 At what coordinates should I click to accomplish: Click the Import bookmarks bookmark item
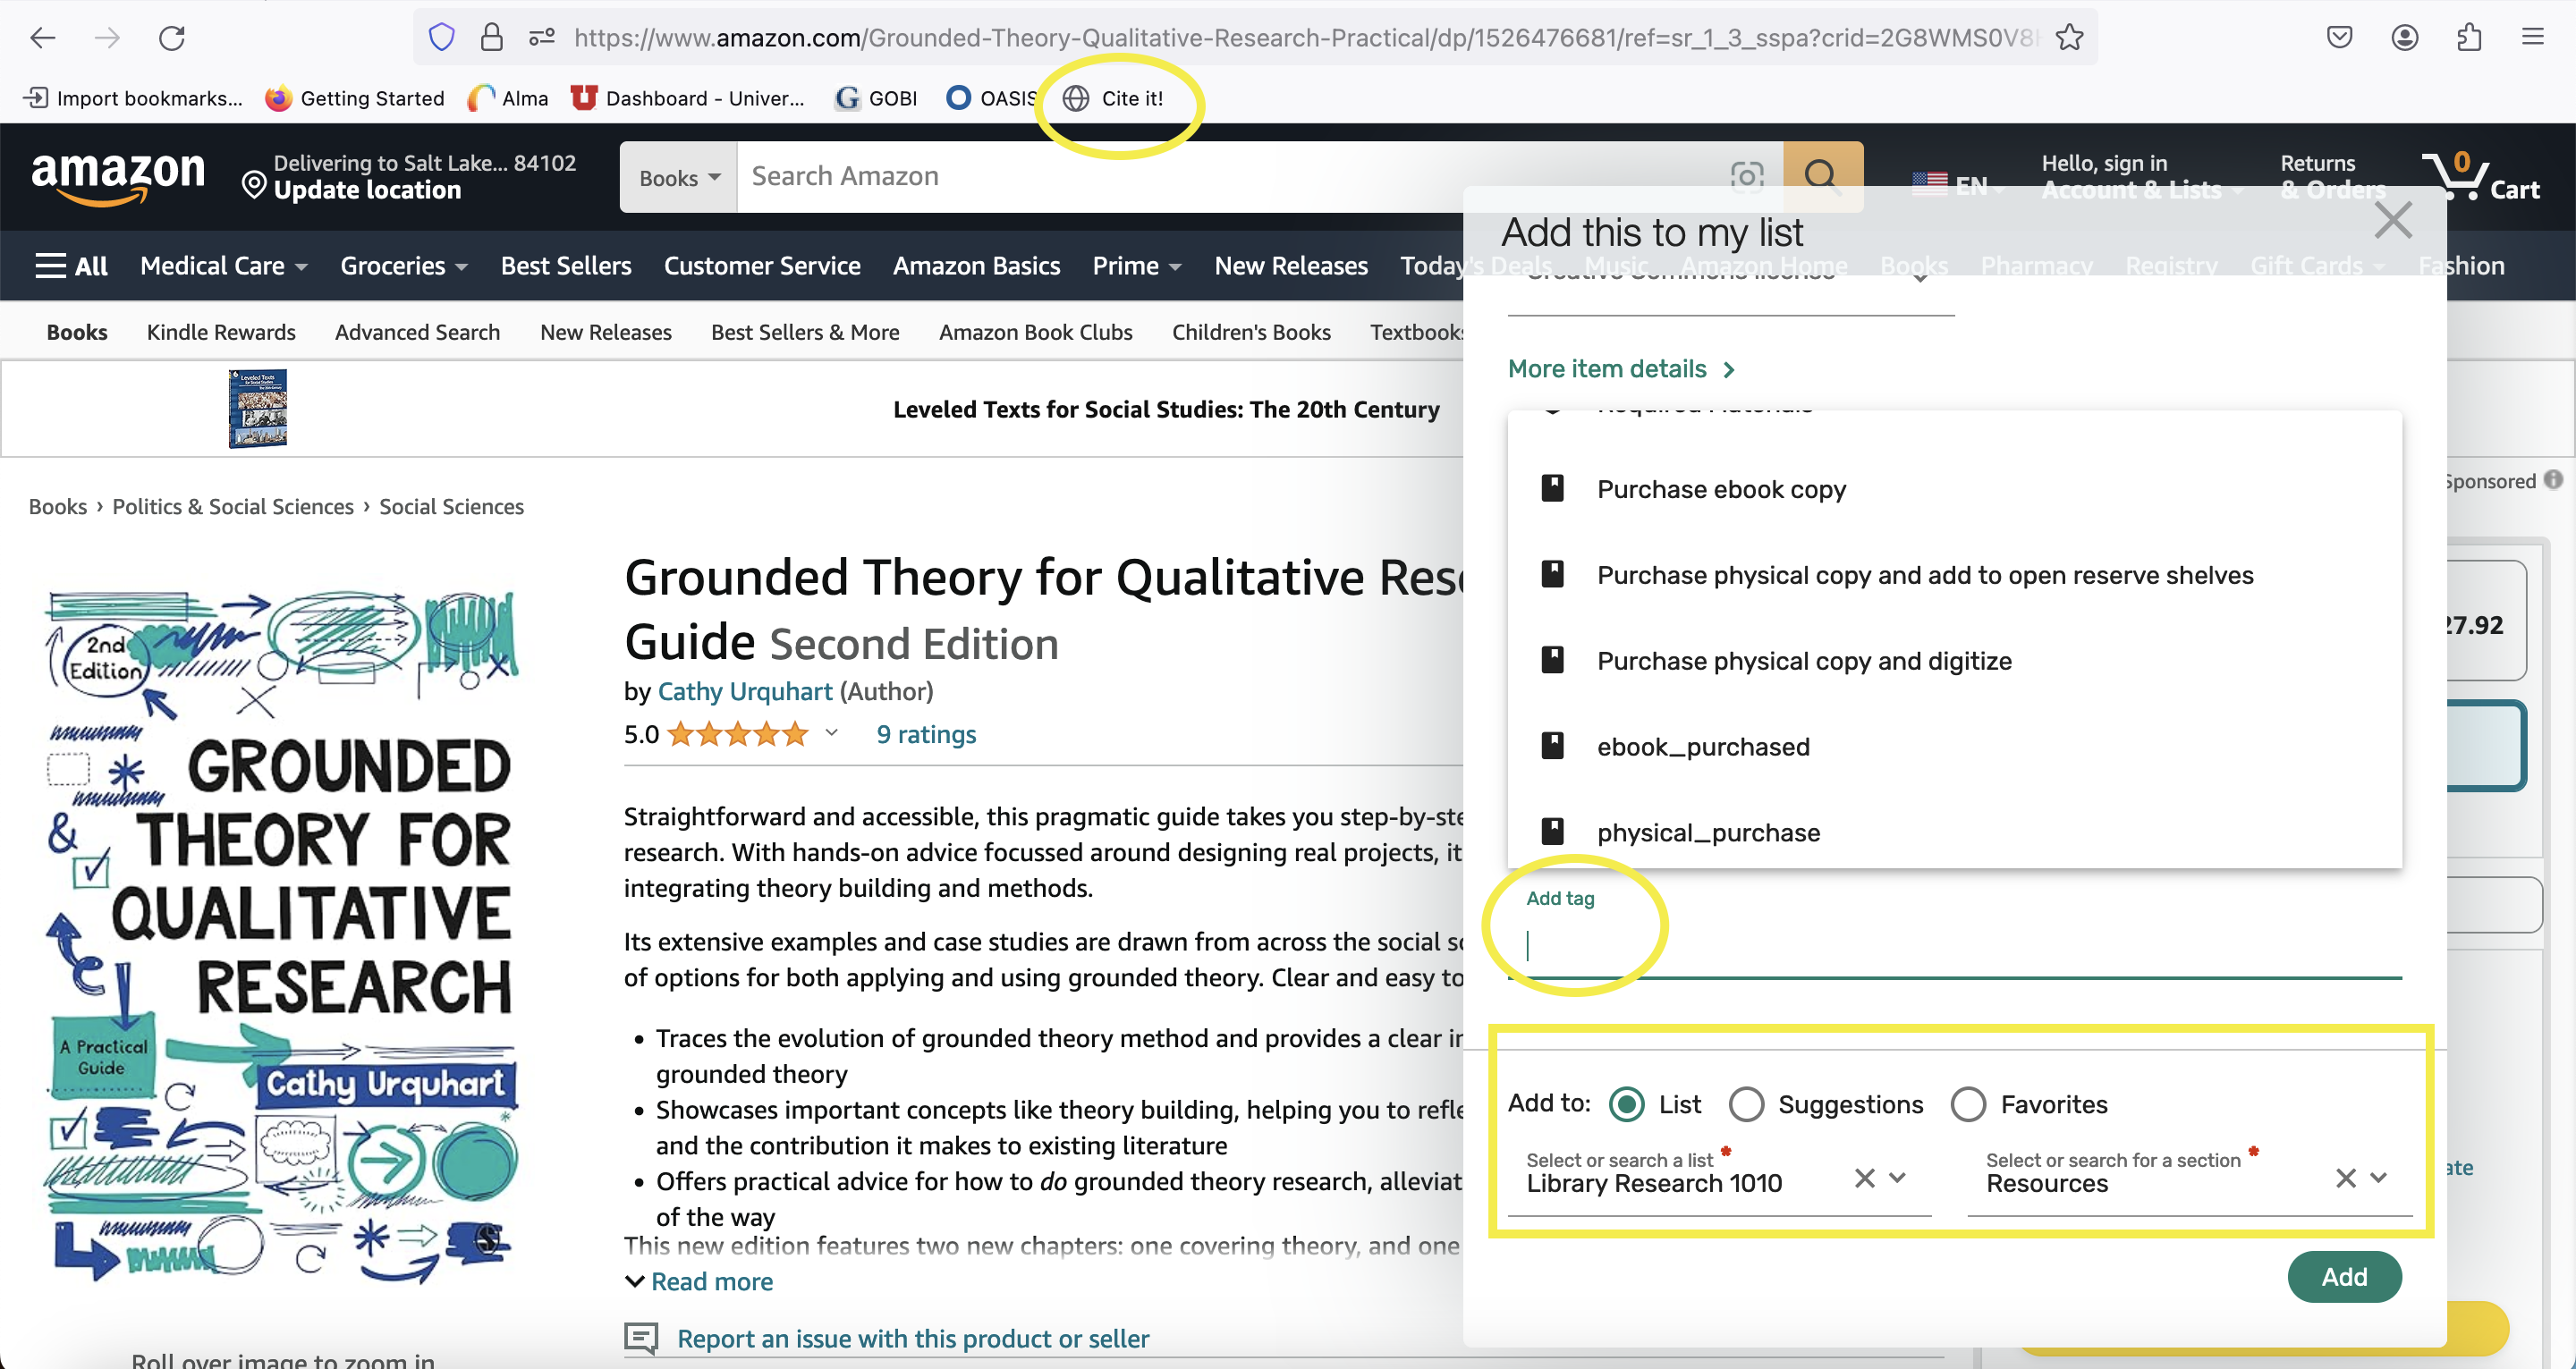(x=133, y=98)
